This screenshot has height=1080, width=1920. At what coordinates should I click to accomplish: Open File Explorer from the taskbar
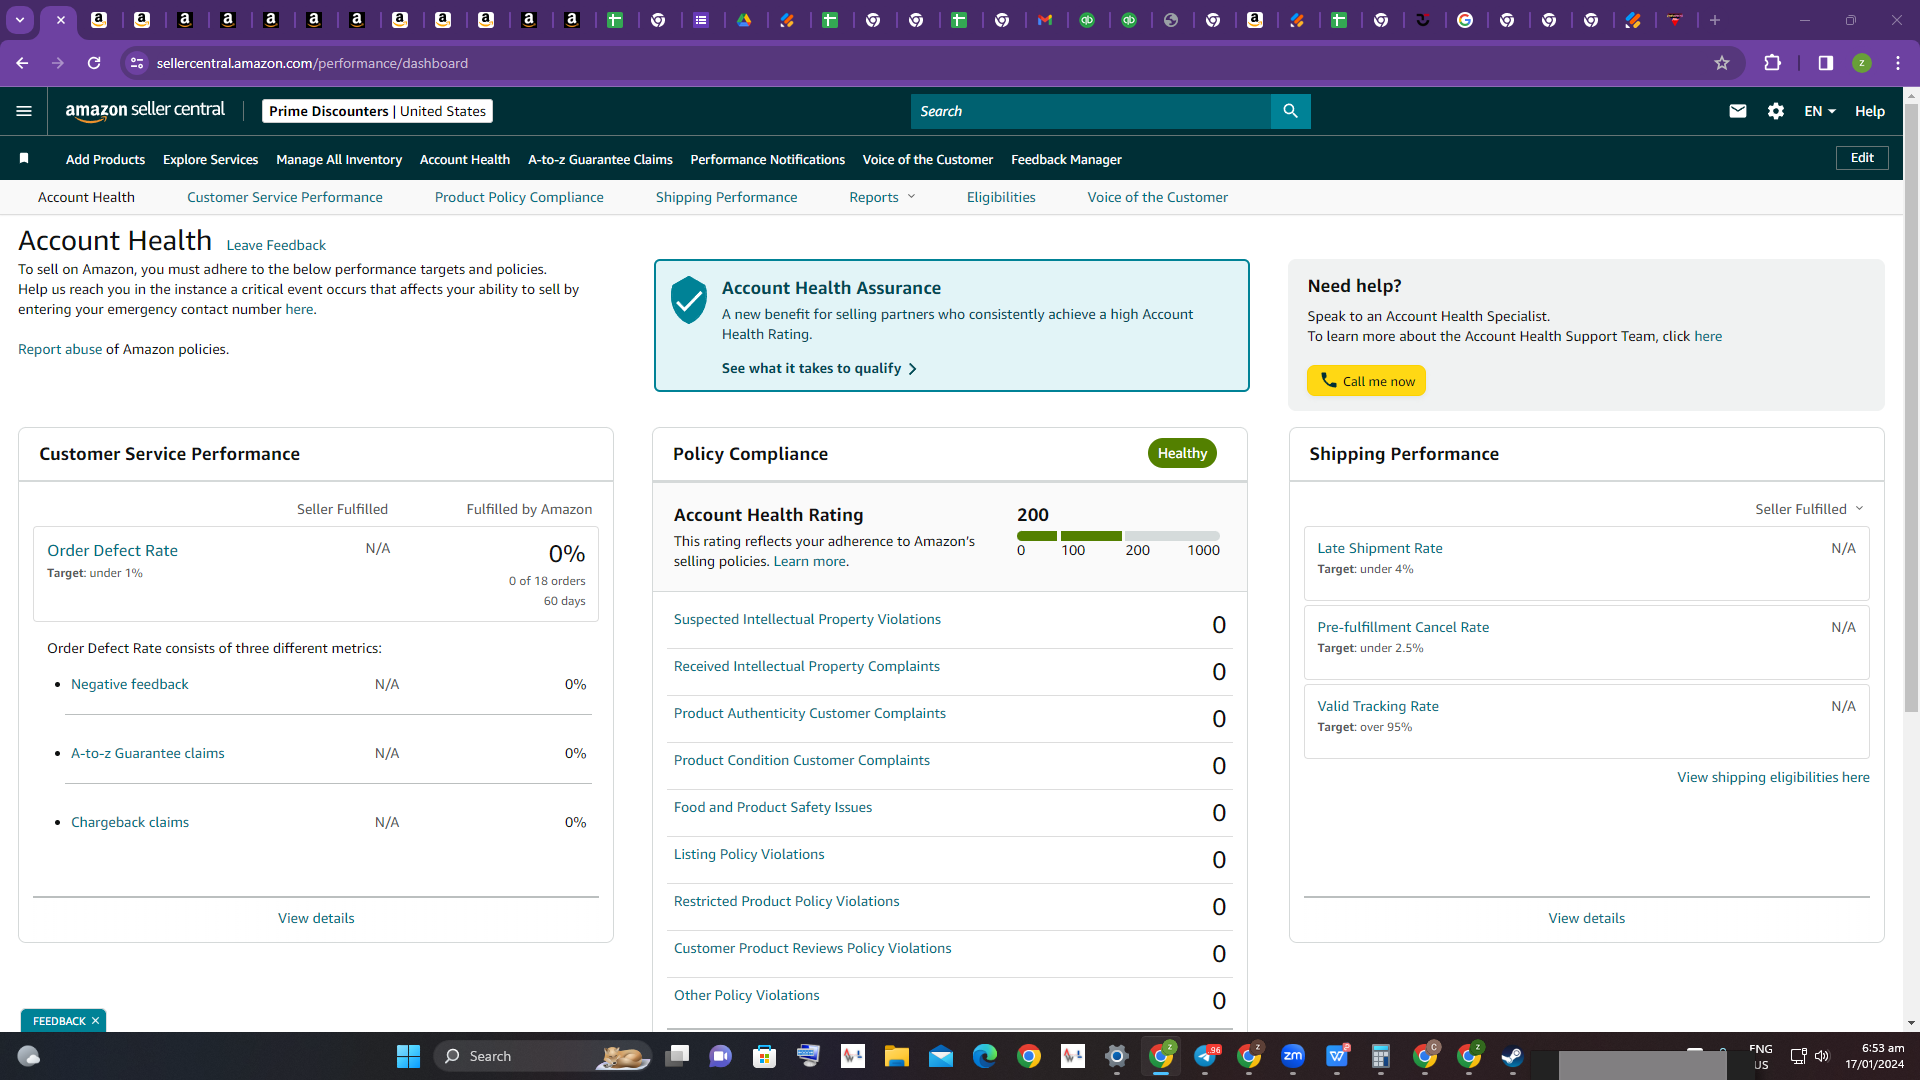point(896,1056)
